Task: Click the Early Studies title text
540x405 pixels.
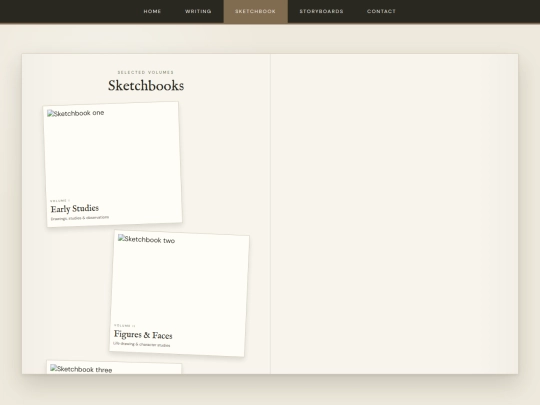Action: point(75,209)
